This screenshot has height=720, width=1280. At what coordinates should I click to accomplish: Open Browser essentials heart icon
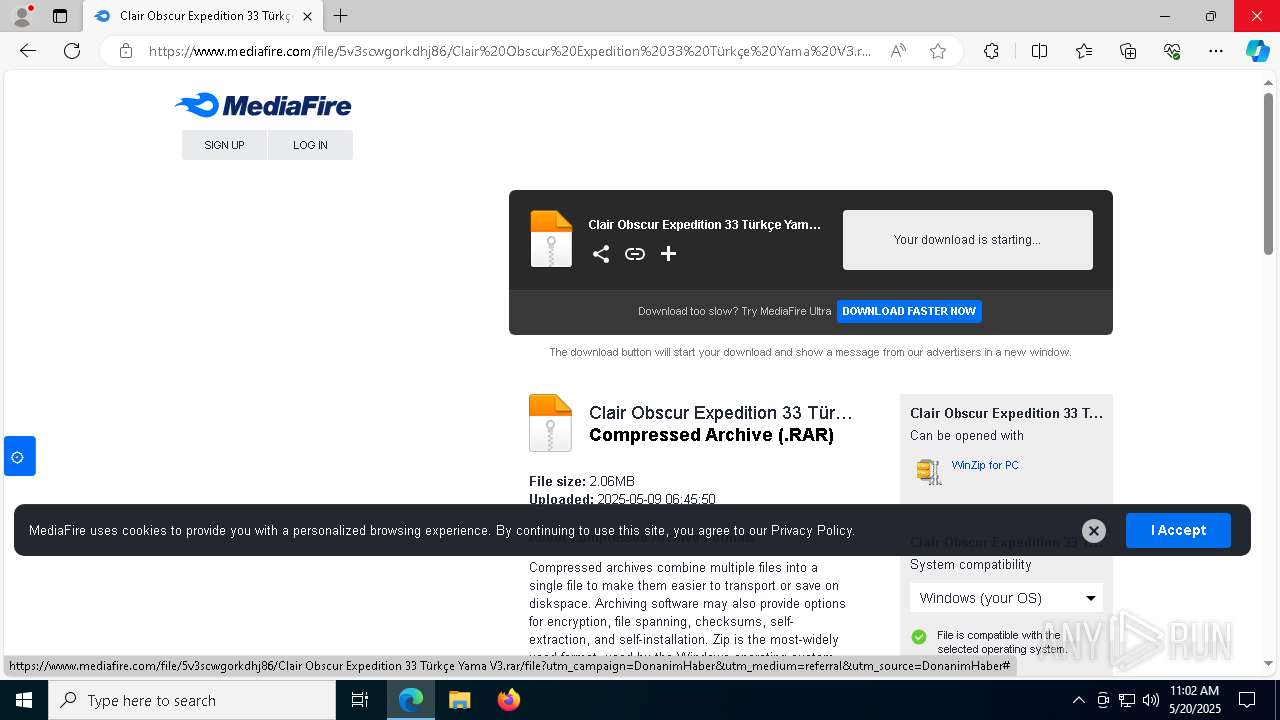(1172, 51)
